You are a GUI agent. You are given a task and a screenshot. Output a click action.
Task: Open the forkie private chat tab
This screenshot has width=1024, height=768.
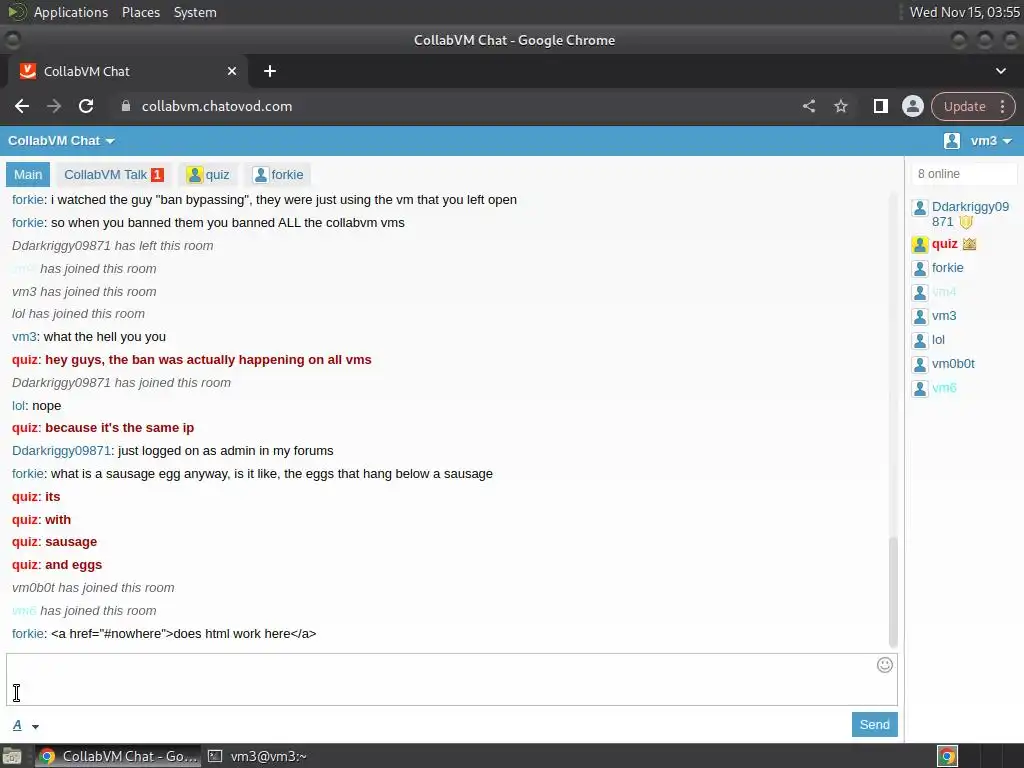point(278,174)
